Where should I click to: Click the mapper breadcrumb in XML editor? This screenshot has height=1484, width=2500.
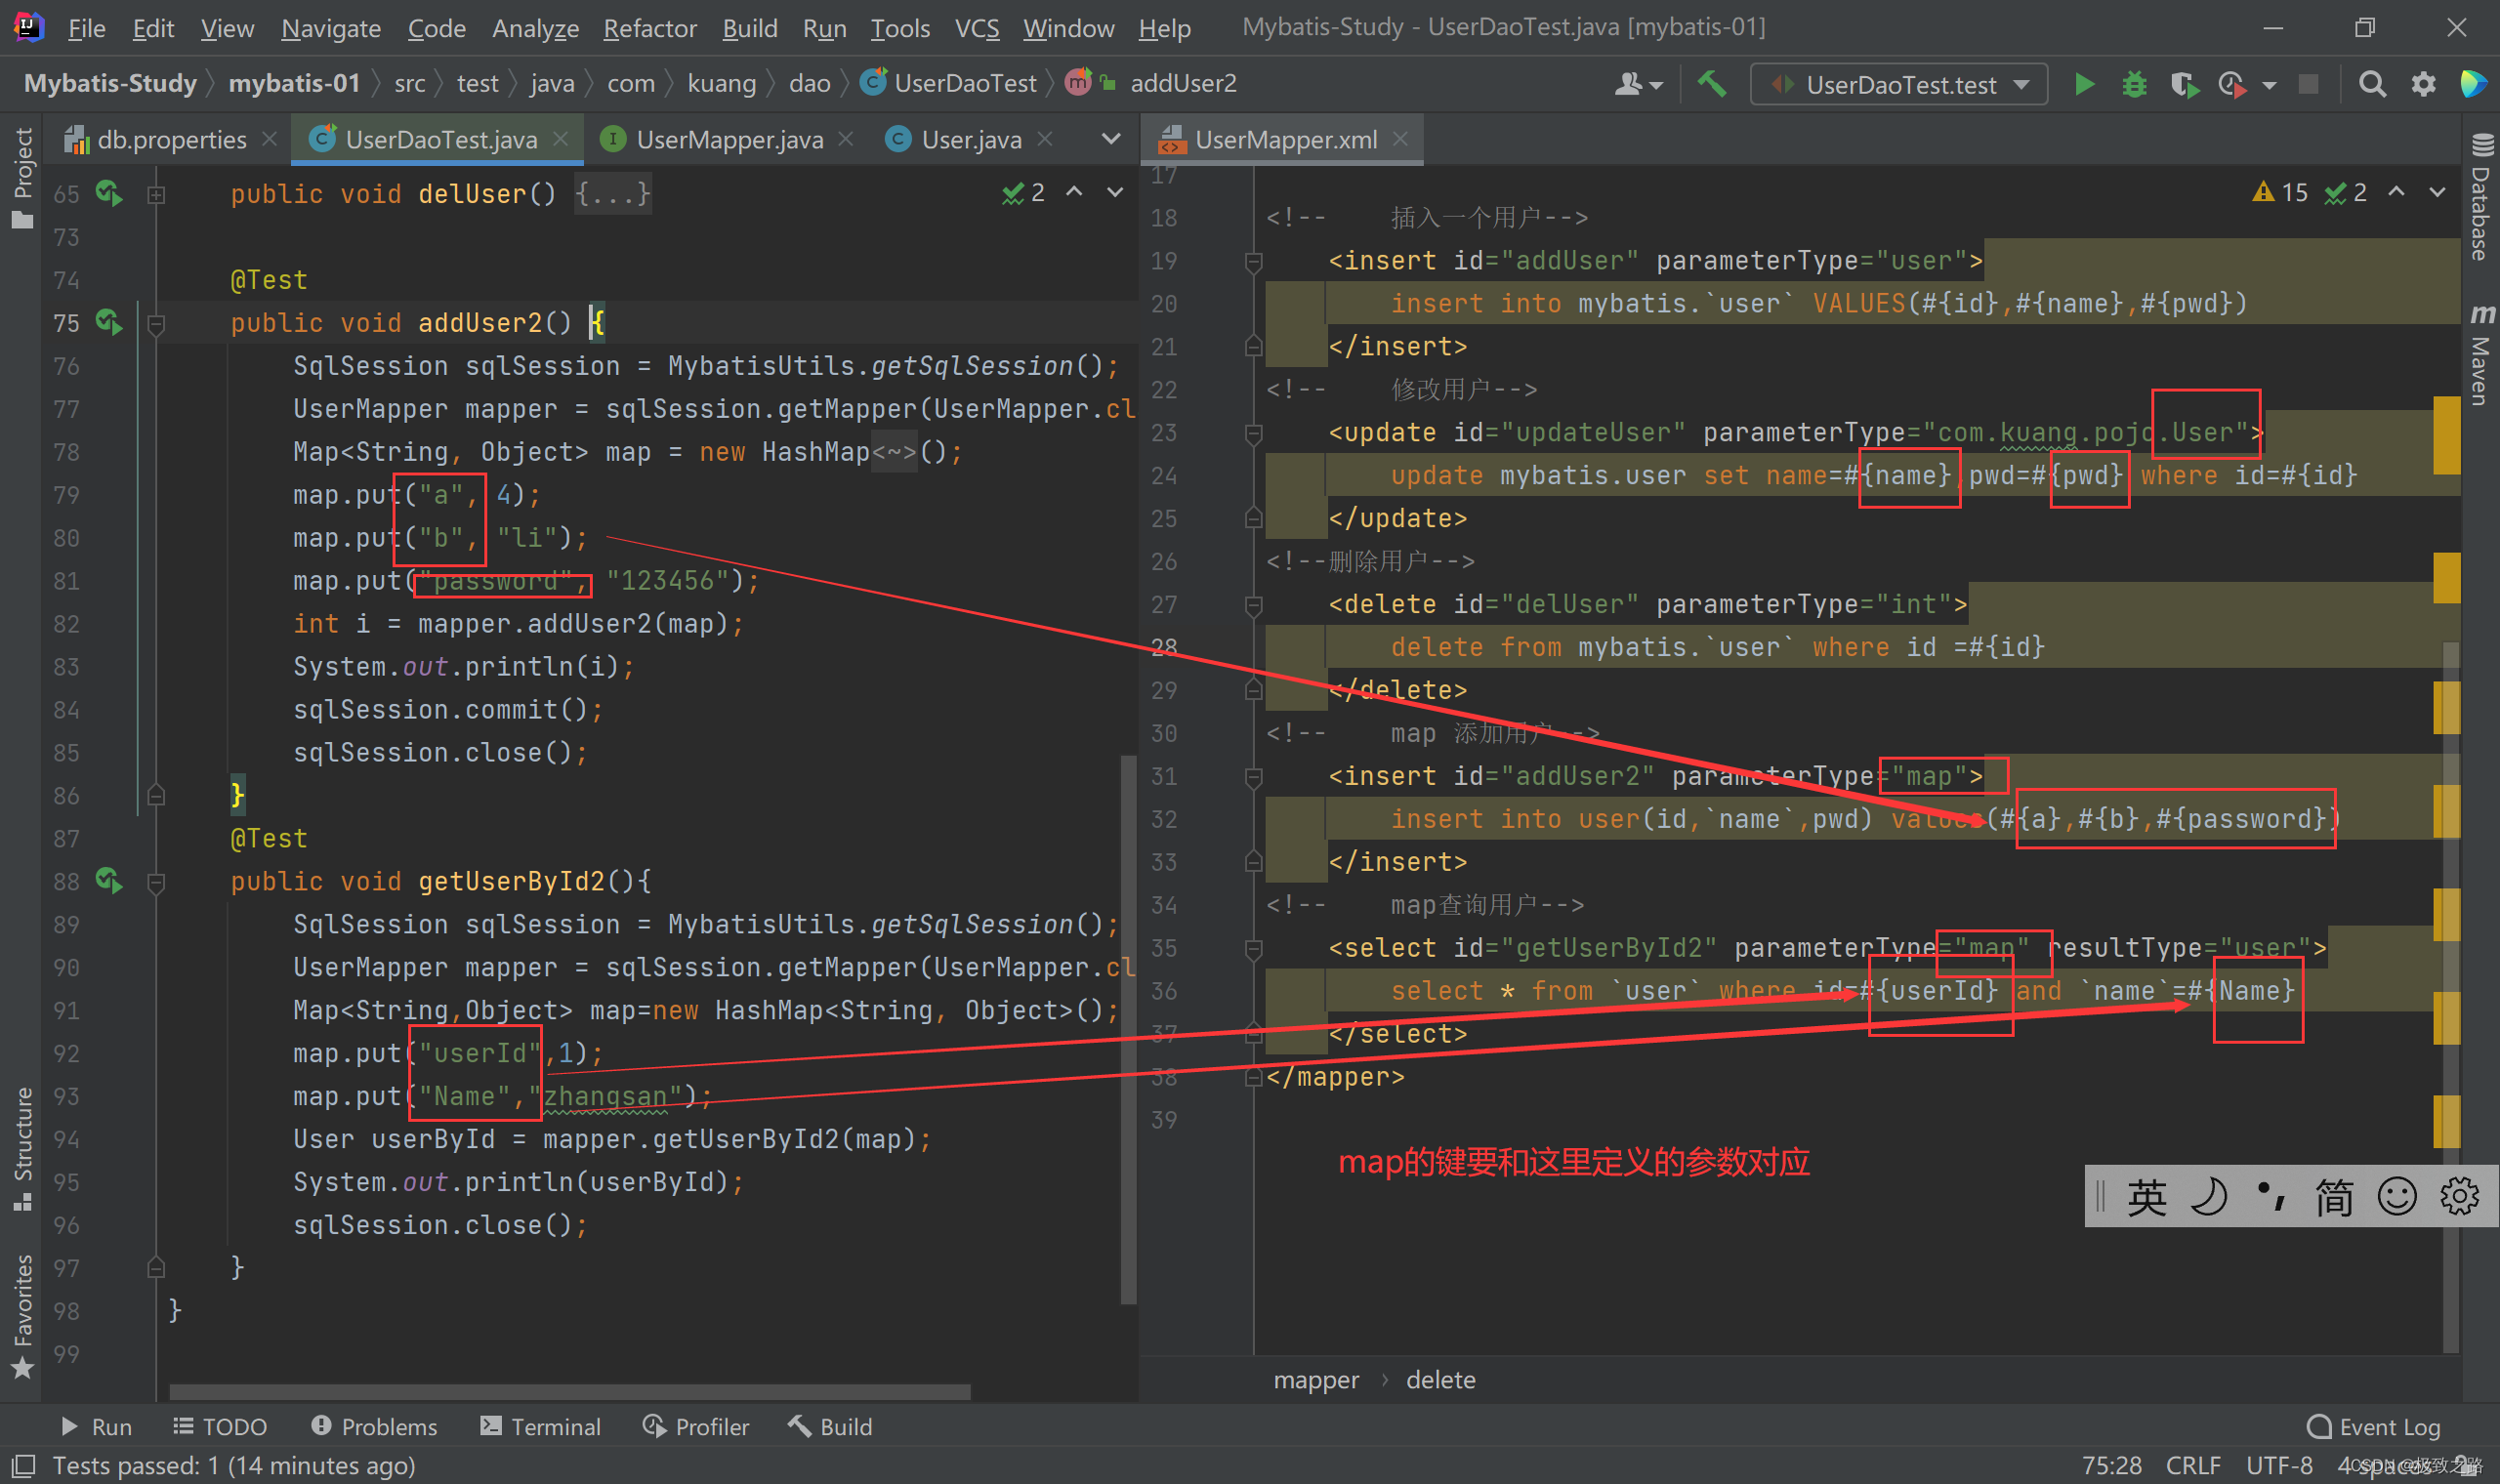tap(1315, 1380)
